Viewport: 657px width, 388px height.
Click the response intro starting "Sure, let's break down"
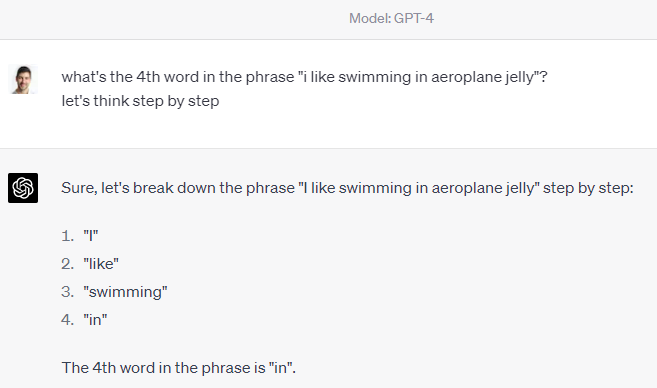[347, 188]
